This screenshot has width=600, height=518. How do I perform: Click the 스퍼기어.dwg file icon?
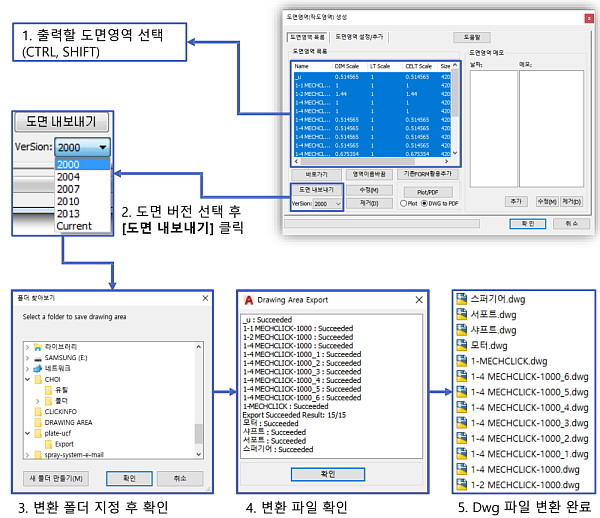pyautogui.click(x=461, y=299)
